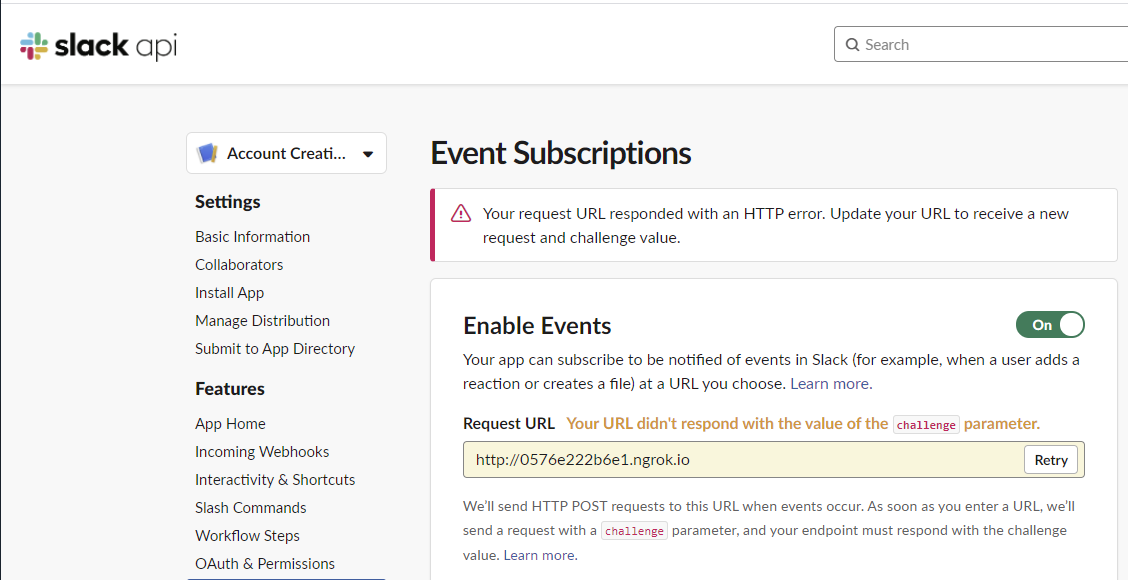This screenshot has height=580, width=1128.
Task: Click the challenge parameter code badge
Action: click(x=926, y=424)
